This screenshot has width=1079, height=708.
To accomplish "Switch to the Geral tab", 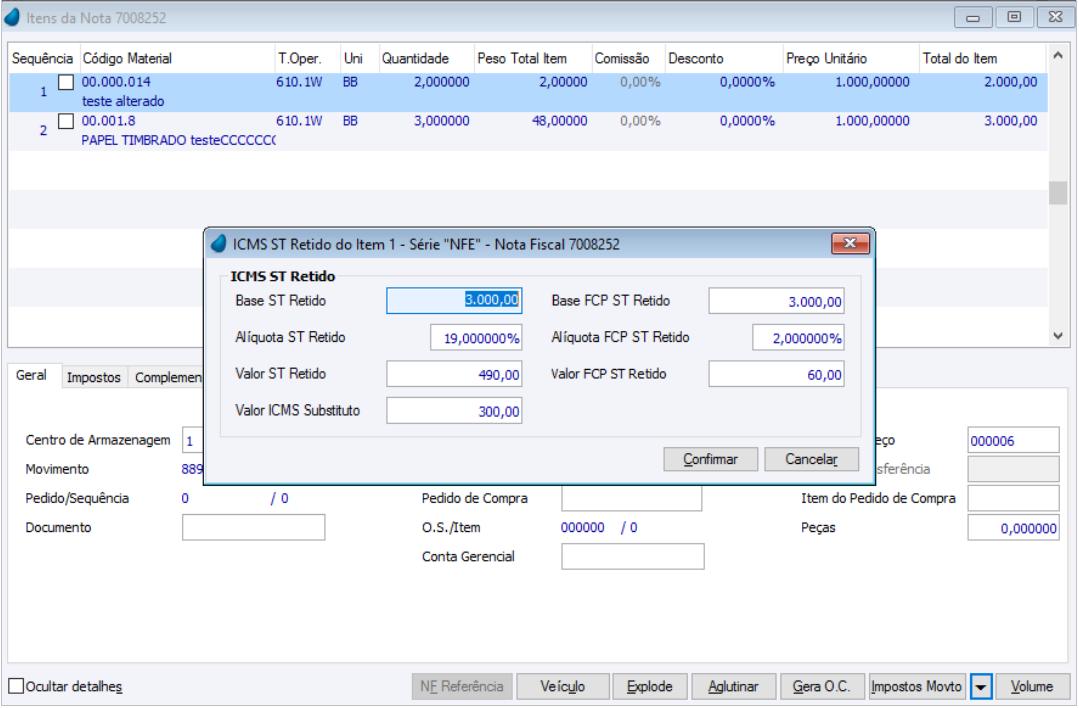I will pyautogui.click(x=32, y=375).
